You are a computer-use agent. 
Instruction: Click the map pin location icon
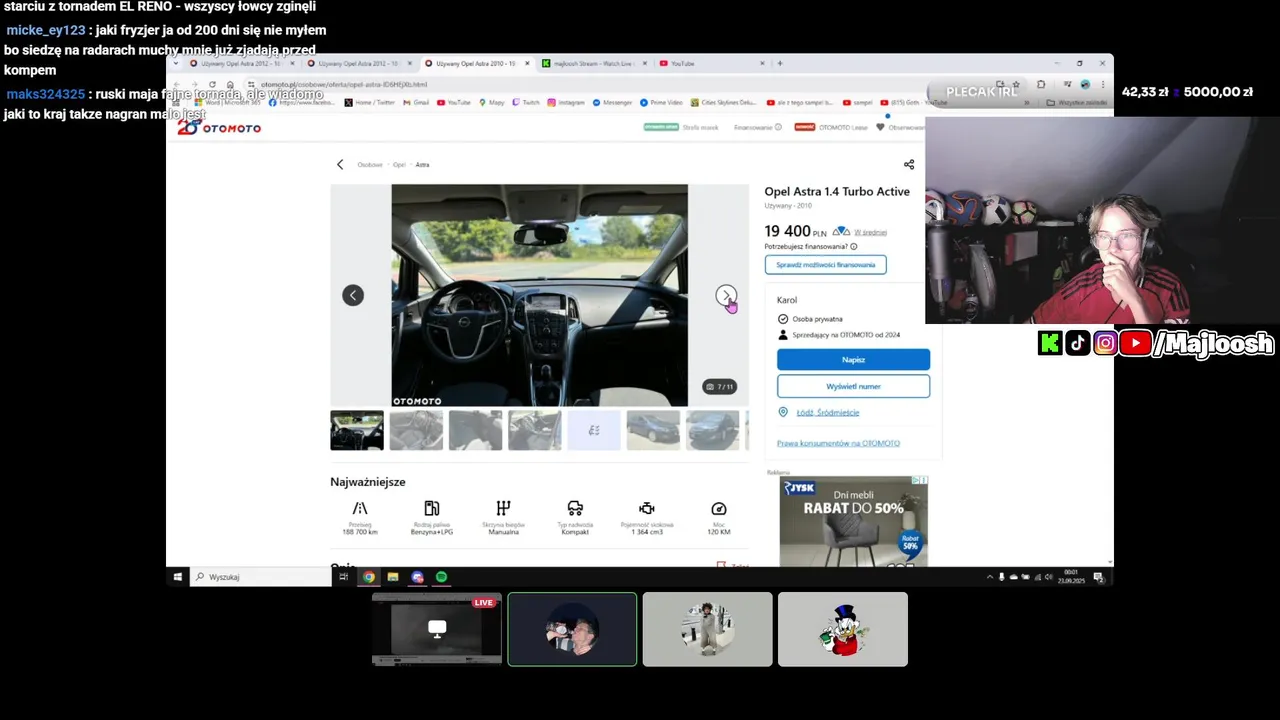tap(784, 412)
